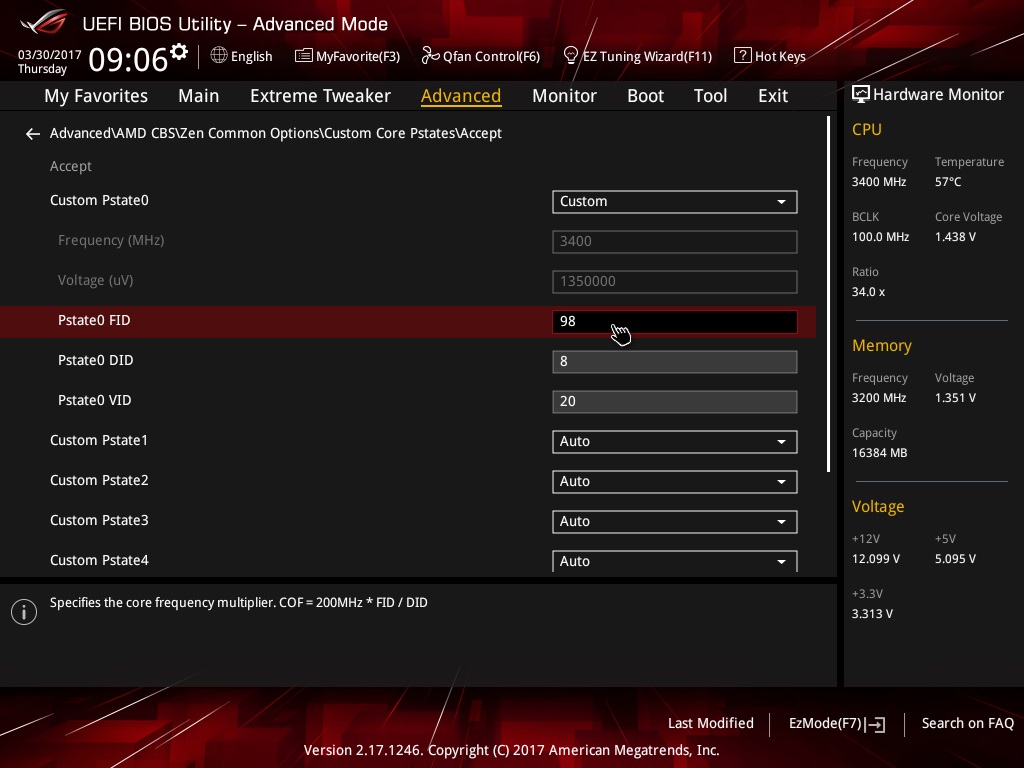Open the Main tab

199,96
